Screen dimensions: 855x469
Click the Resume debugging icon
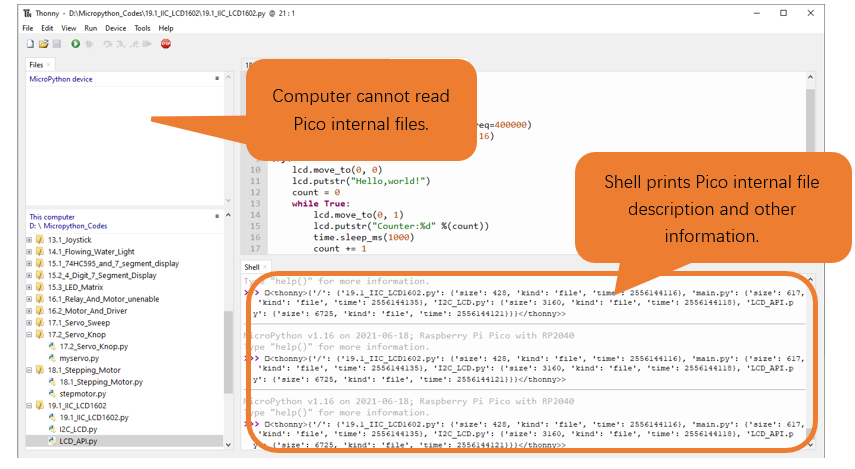click(x=147, y=44)
